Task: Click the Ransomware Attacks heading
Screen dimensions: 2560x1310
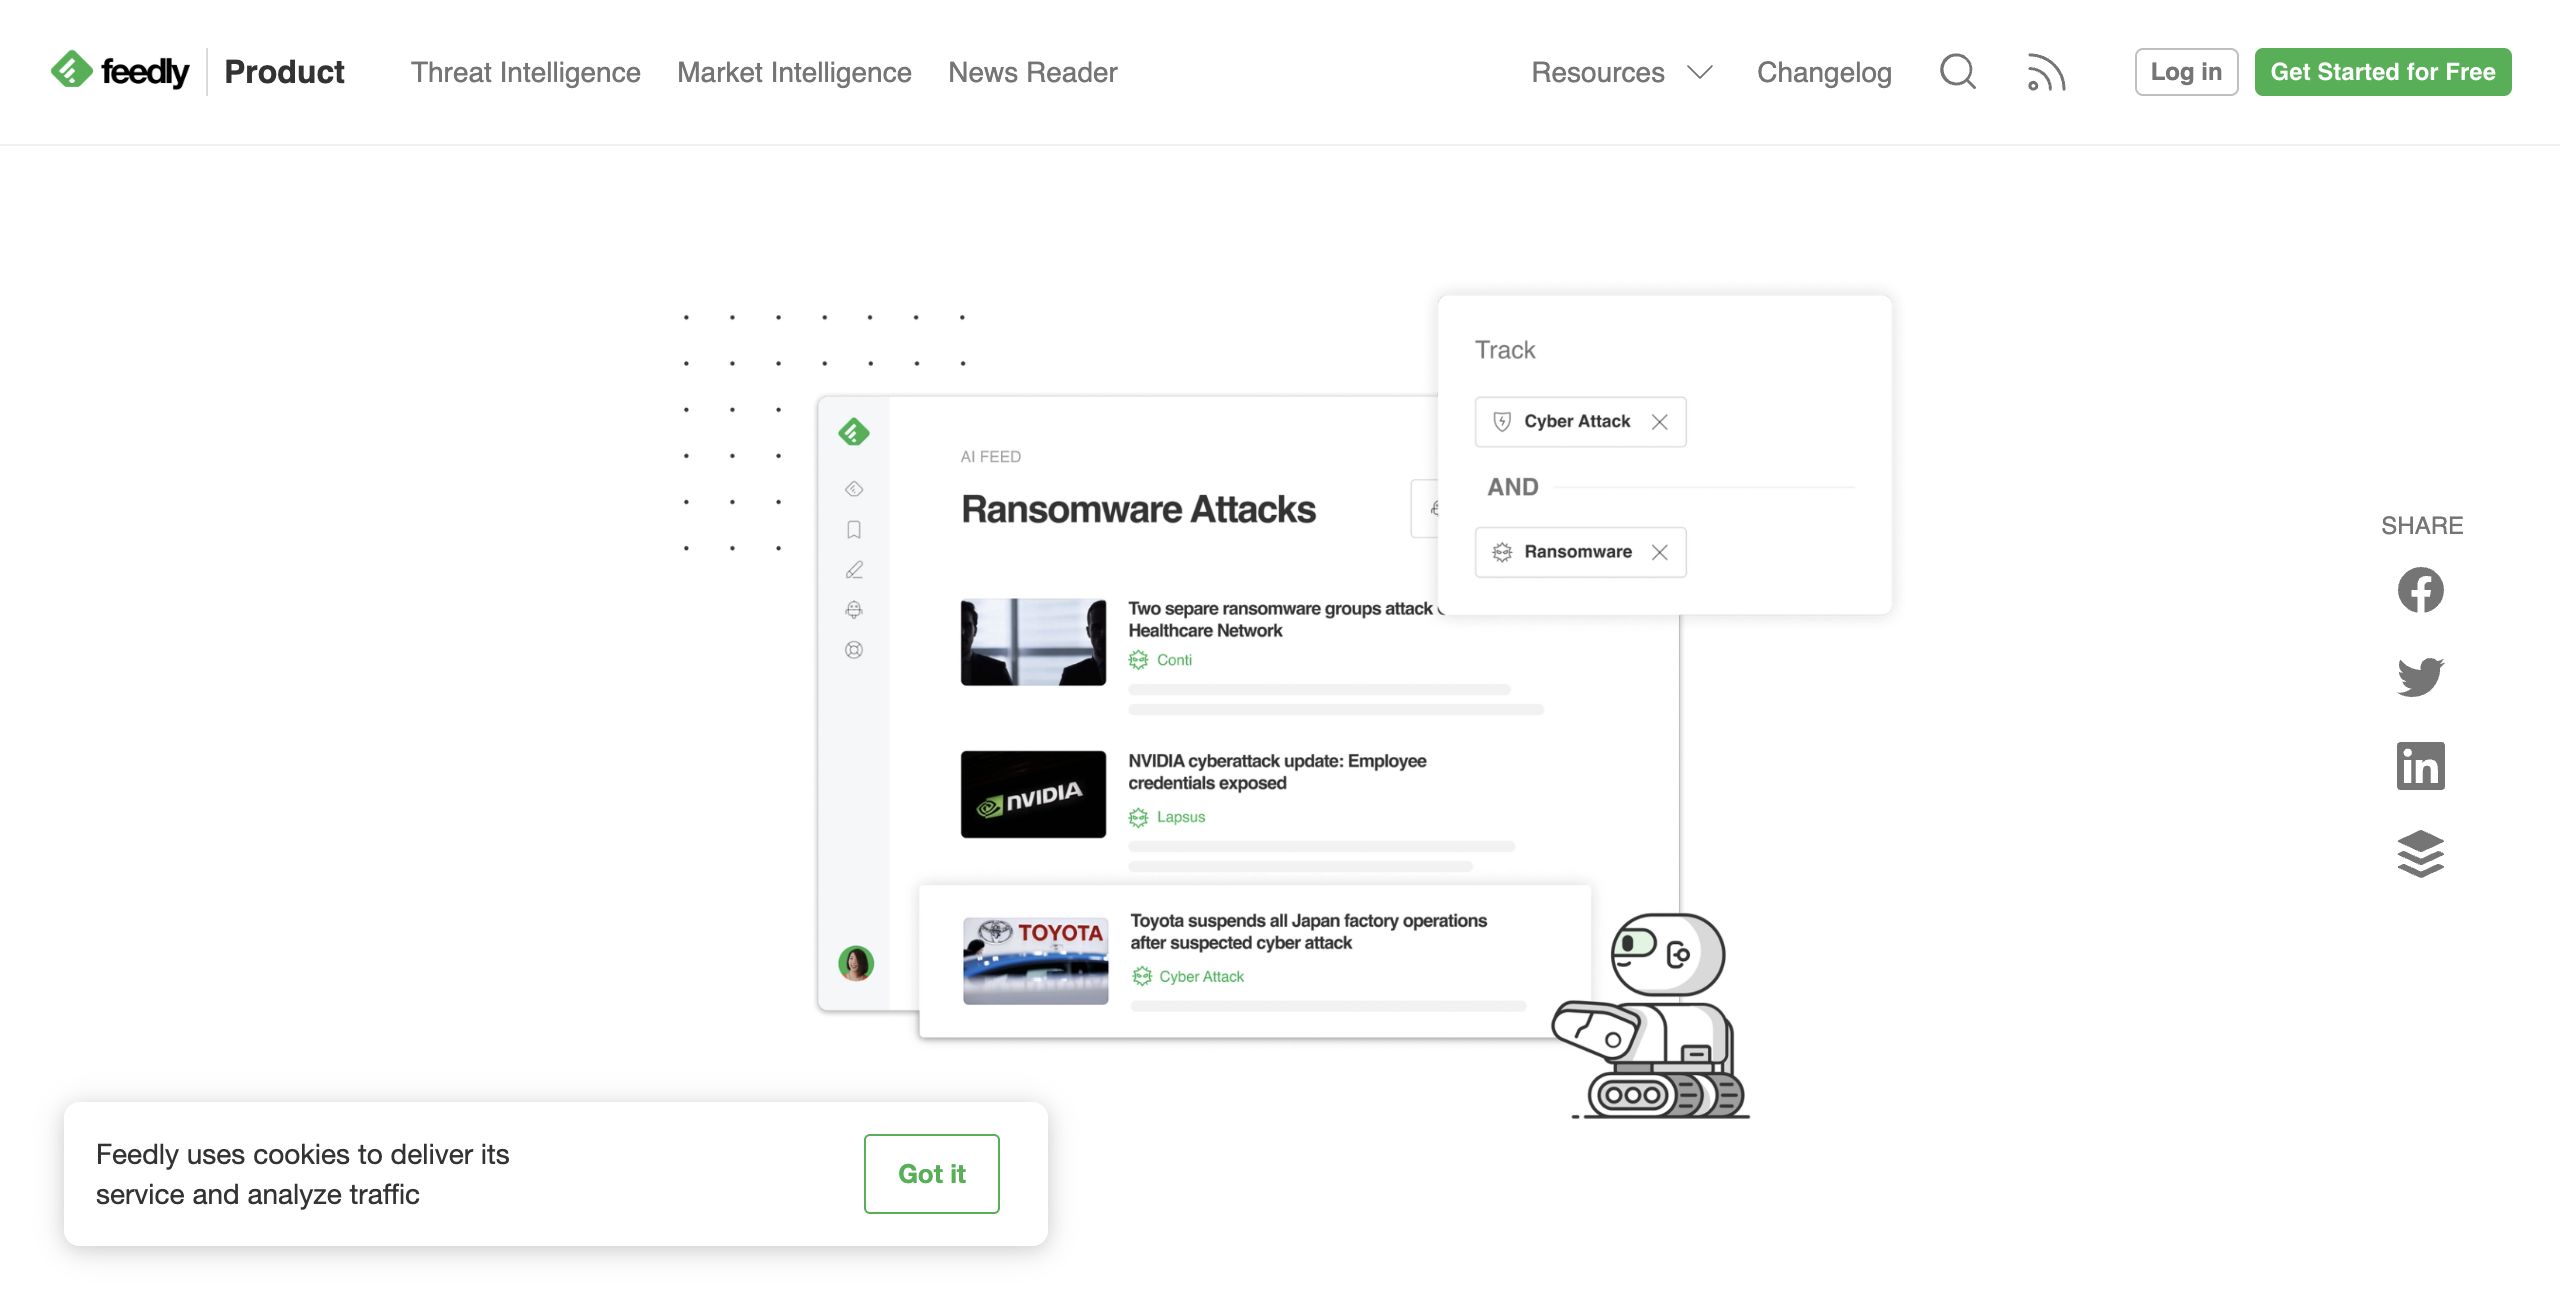Action: 1138,510
